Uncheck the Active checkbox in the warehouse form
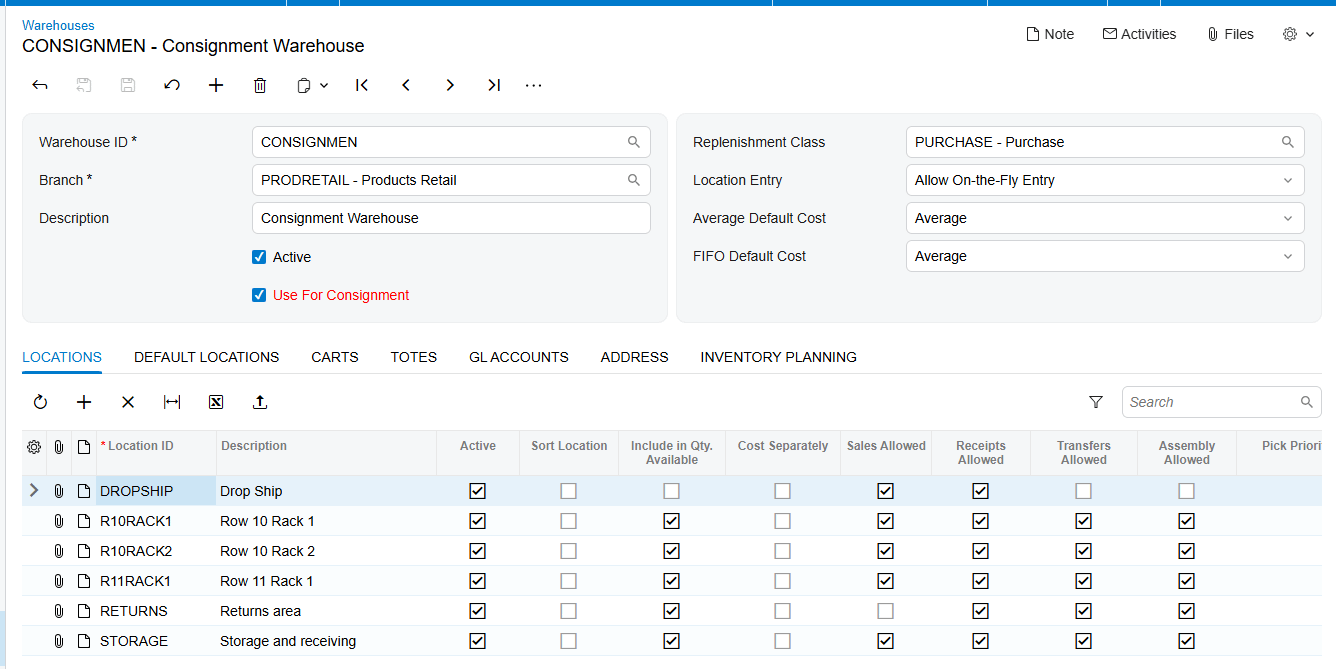1336x669 pixels. [259, 257]
